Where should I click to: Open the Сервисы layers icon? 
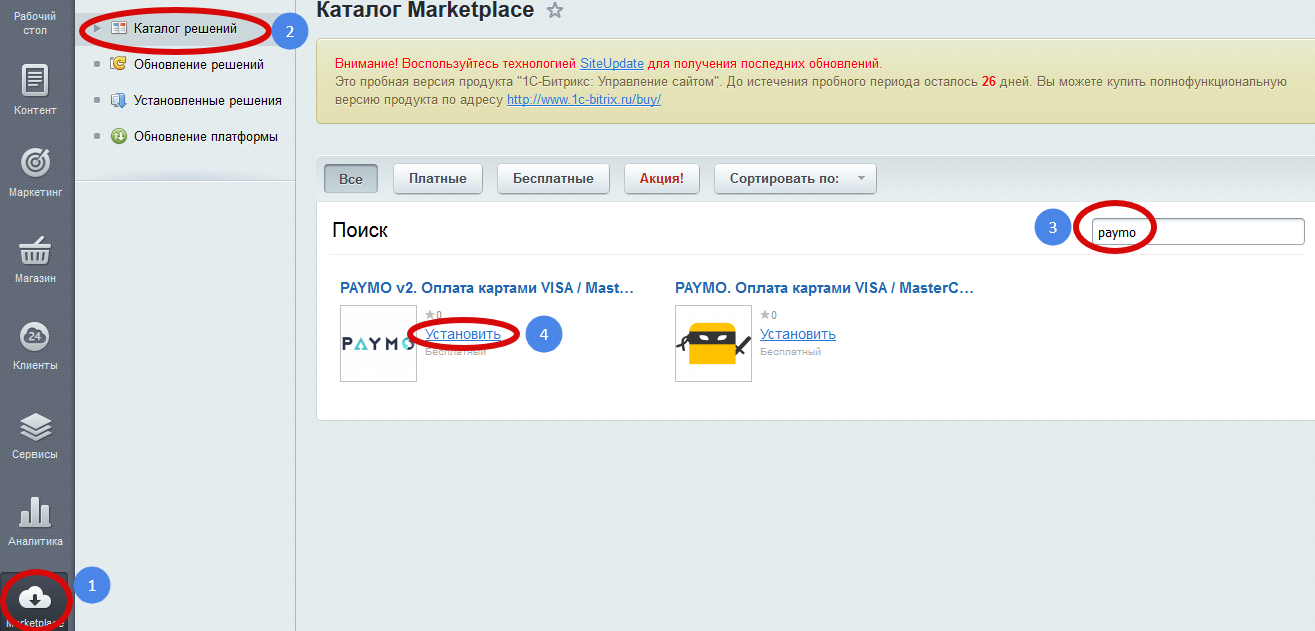[35, 426]
